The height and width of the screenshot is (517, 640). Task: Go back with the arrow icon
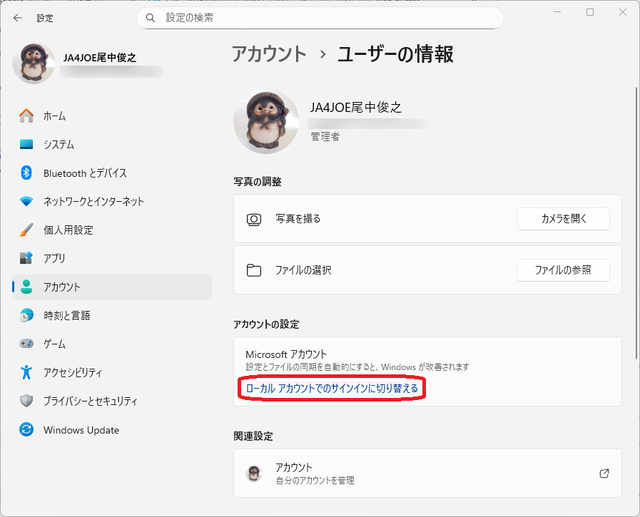coord(18,18)
